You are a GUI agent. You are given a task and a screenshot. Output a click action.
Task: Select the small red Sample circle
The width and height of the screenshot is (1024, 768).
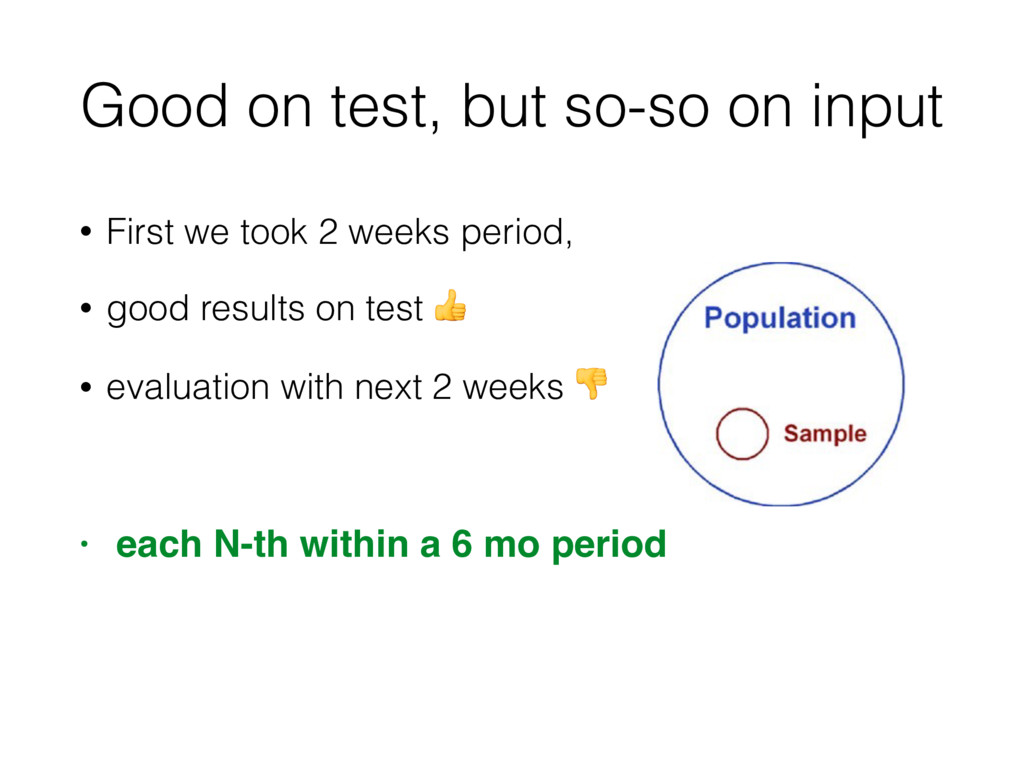742,434
